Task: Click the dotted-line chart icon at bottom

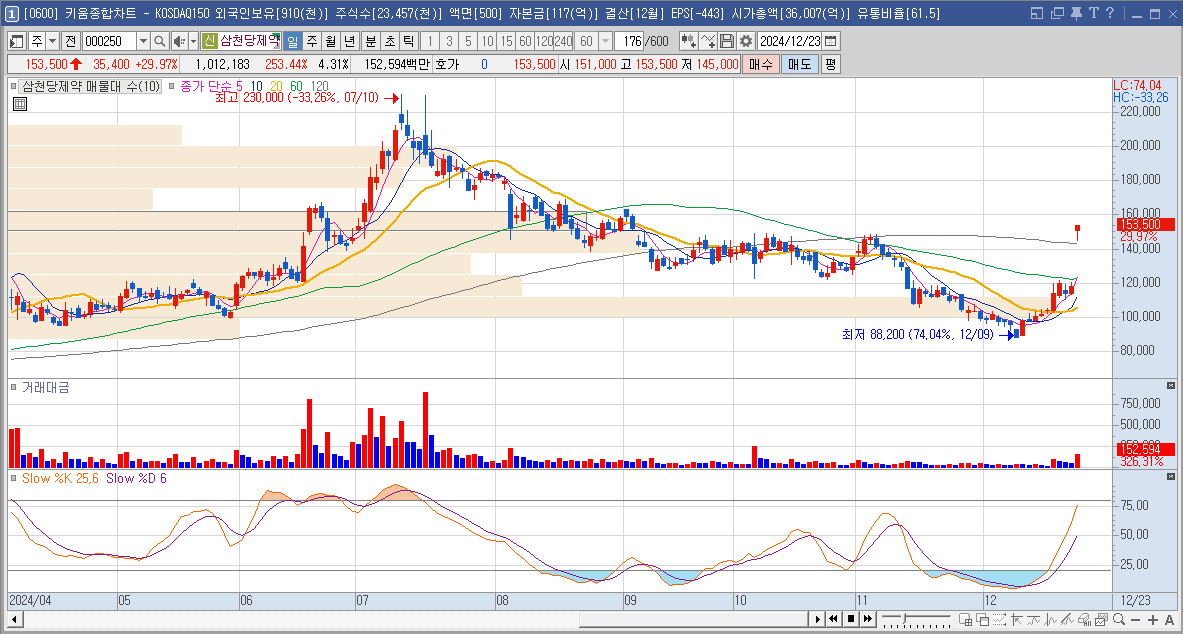Action: click(x=1002, y=620)
